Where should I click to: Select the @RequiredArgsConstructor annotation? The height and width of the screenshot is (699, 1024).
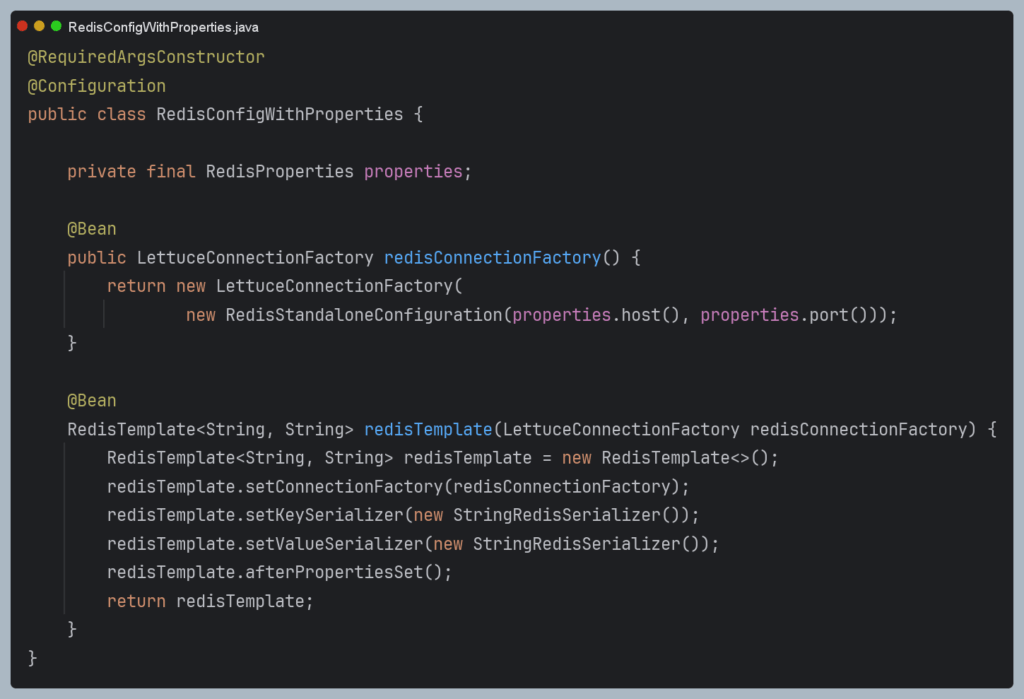146,57
